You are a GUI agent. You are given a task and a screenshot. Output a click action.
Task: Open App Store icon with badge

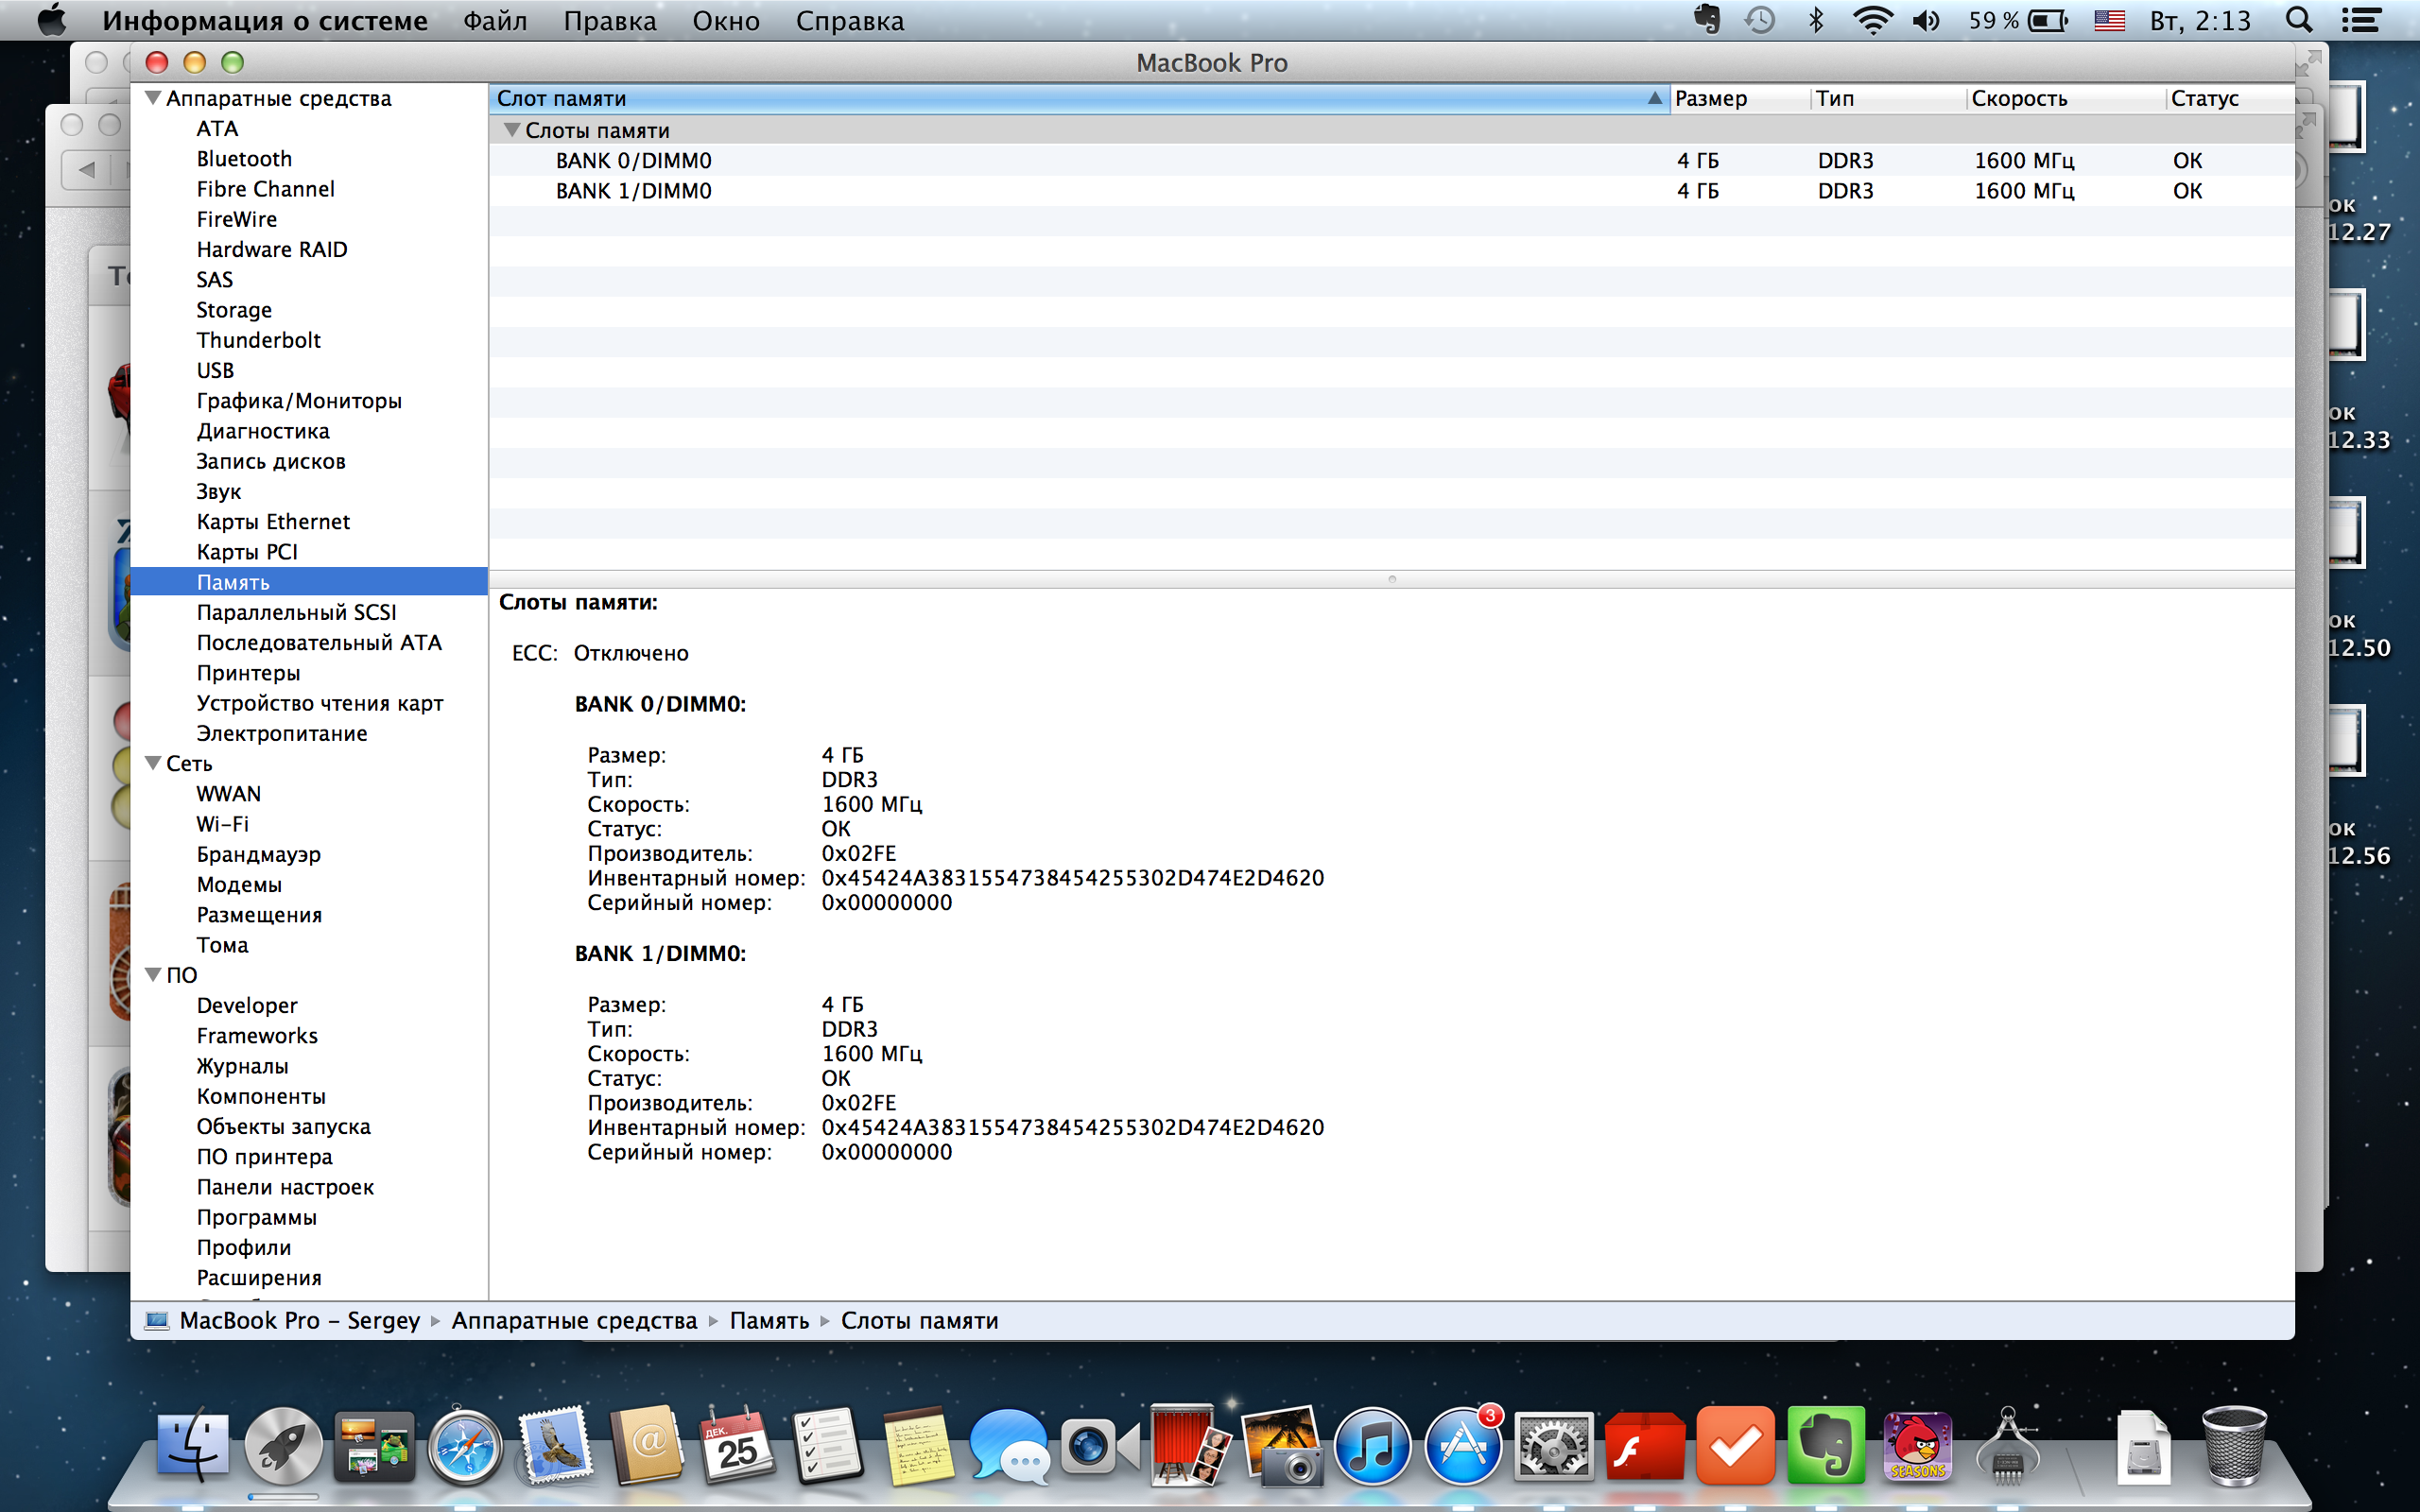tap(1463, 1446)
